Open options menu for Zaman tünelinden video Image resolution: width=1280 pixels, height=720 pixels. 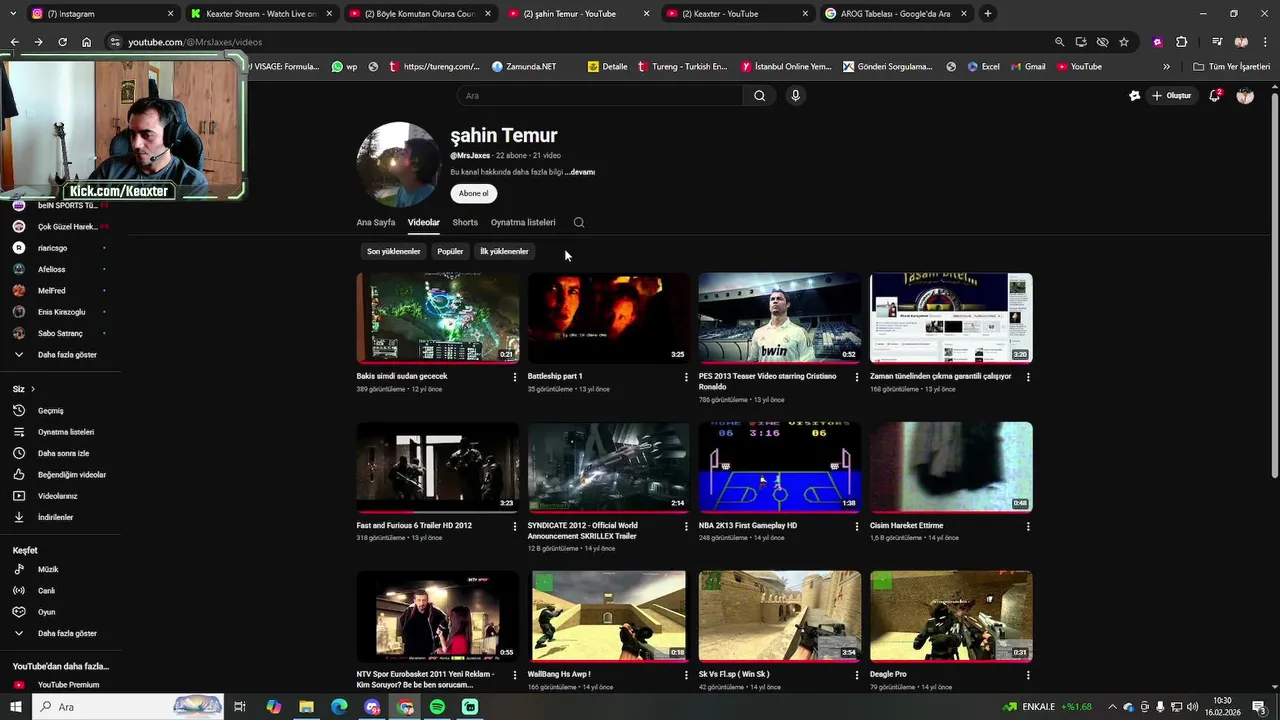1028,377
